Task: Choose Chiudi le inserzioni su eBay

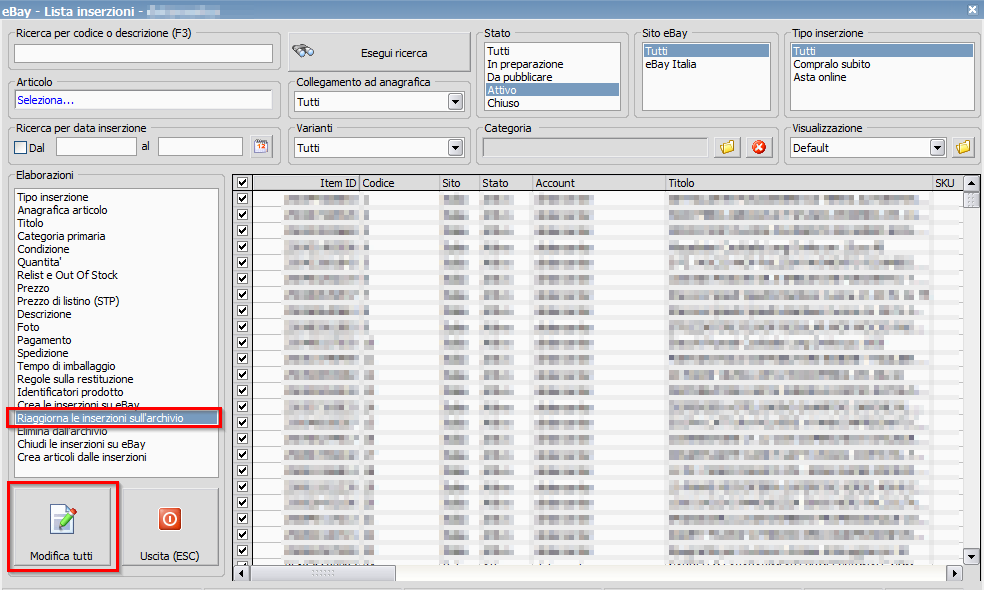Action: (81, 444)
